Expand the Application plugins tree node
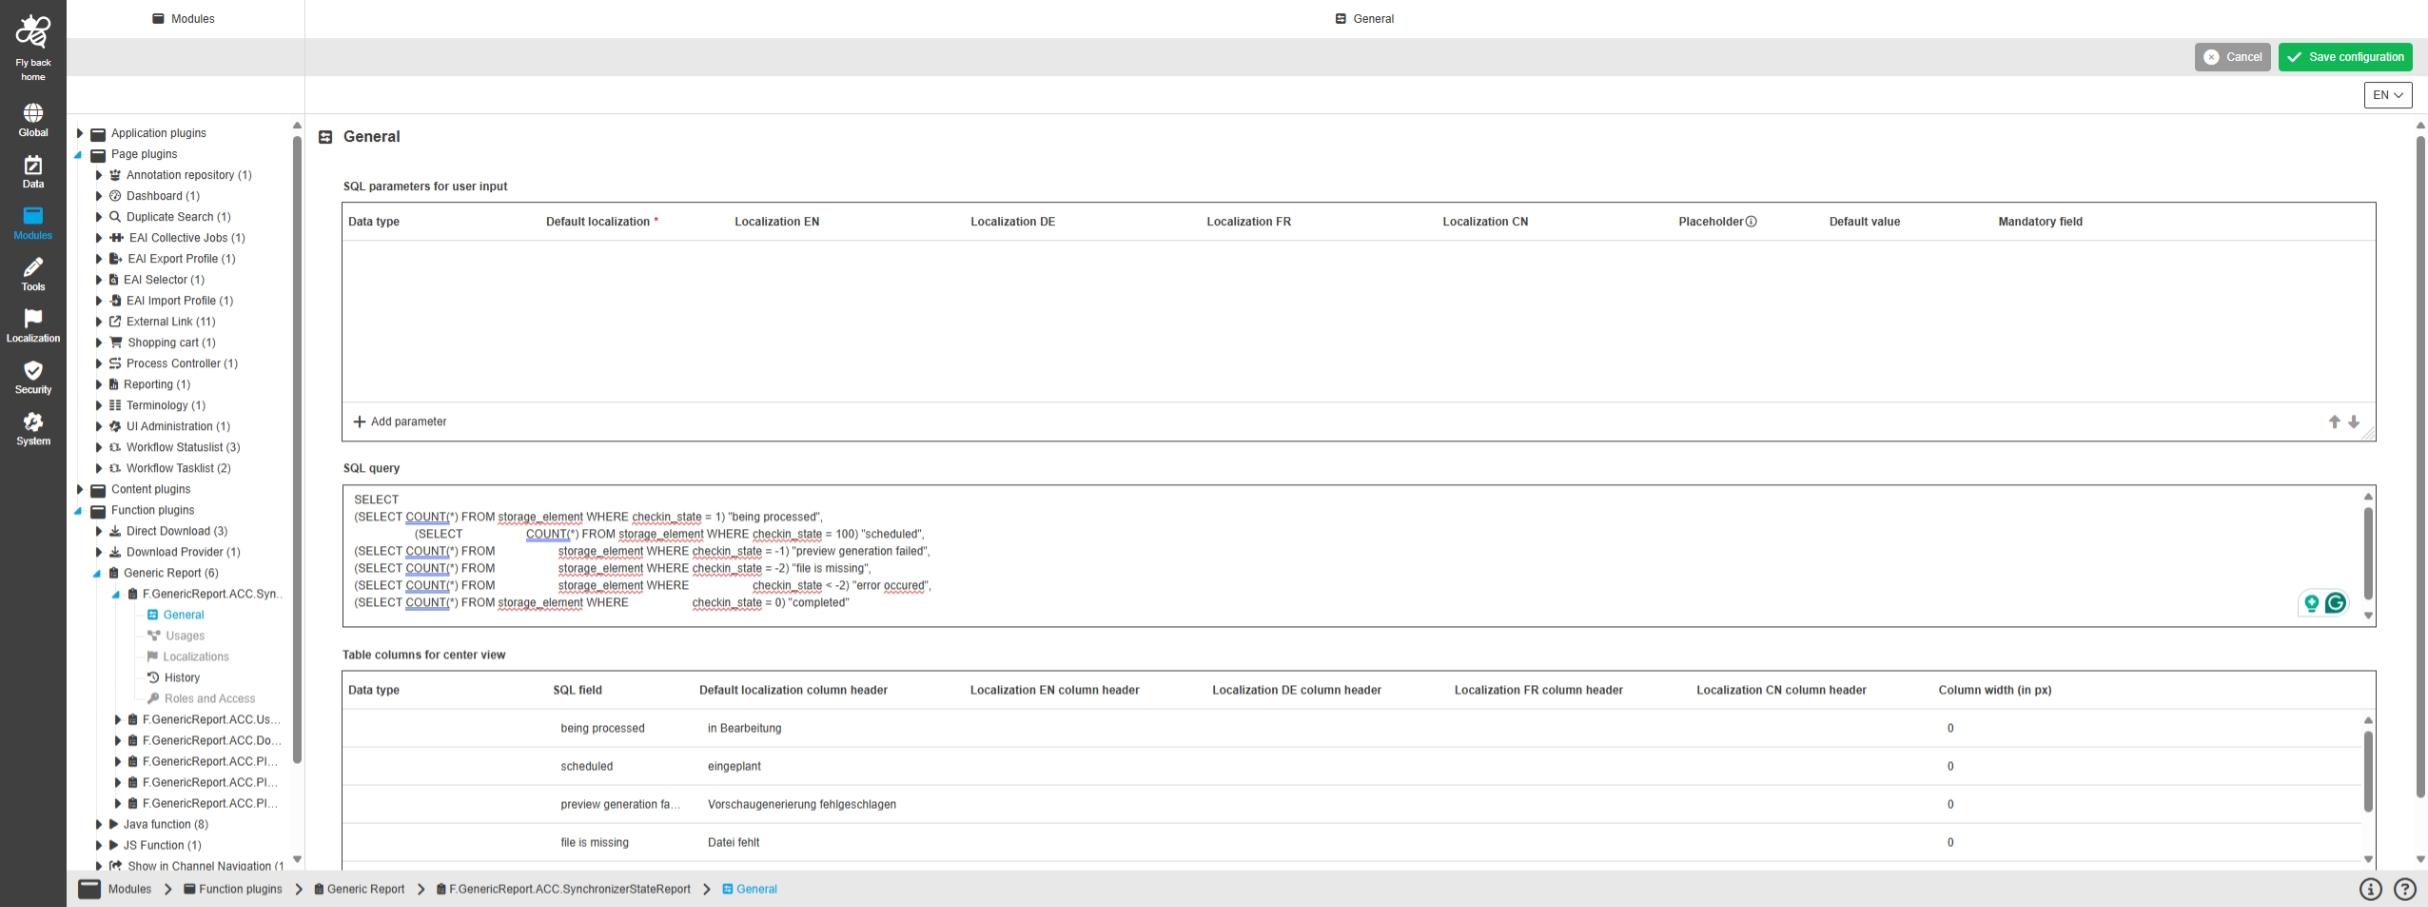Image resolution: width=2428 pixels, height=907 pixels. pos(80,133)
